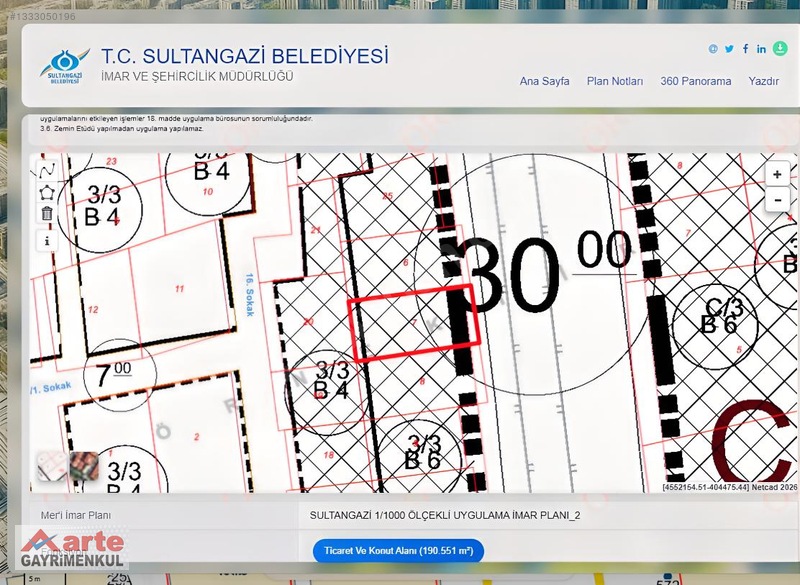Click the SULTANGAZİ 1/1000 ÖLÇEKLİ UYGULAMA İMAR PLANI_2 text
The image size is (800, 585).
(x=445, y=515)
